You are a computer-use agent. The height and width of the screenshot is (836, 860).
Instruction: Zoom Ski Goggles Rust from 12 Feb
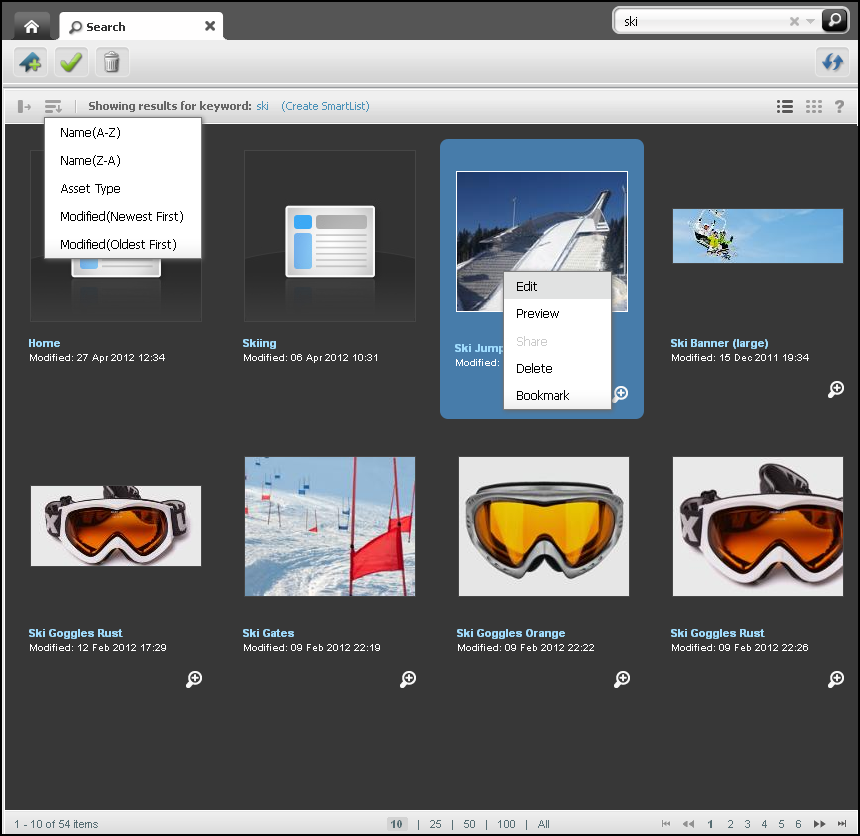194,679
